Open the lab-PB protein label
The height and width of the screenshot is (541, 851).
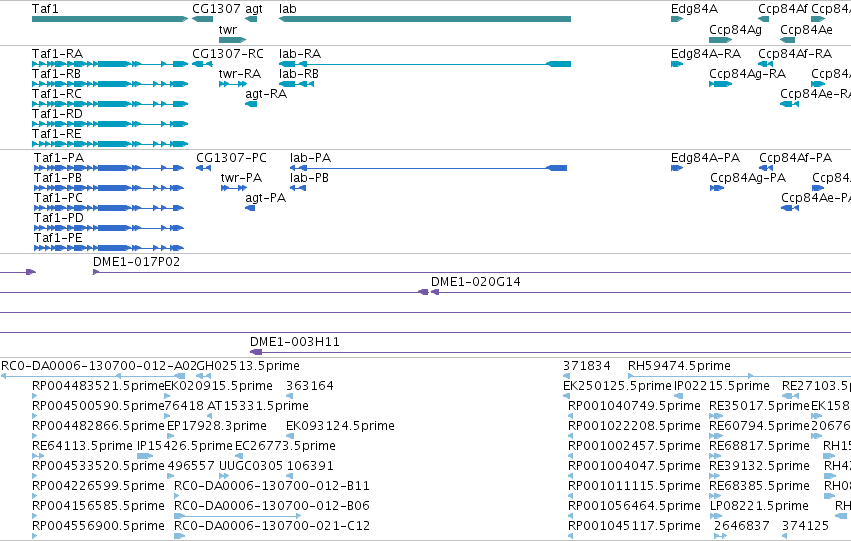click(x=309, y=178)
